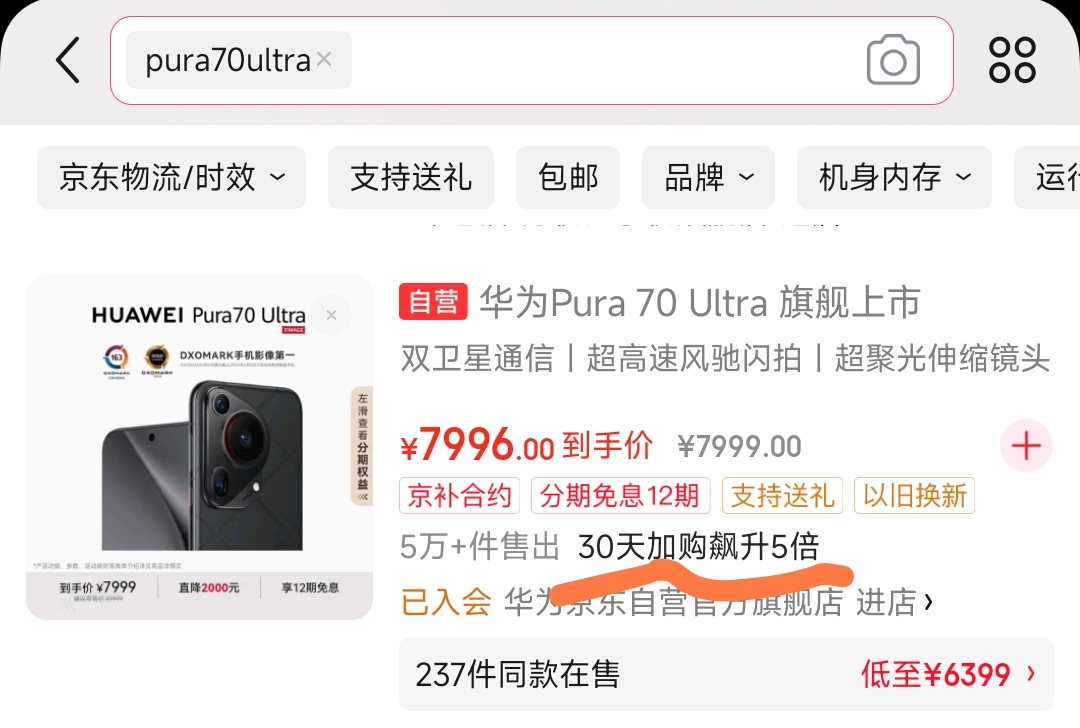Open the red 自营 badge listing
Image resolution: width=1080 pixels, height=728 pixels.
(x=433, y=302)
